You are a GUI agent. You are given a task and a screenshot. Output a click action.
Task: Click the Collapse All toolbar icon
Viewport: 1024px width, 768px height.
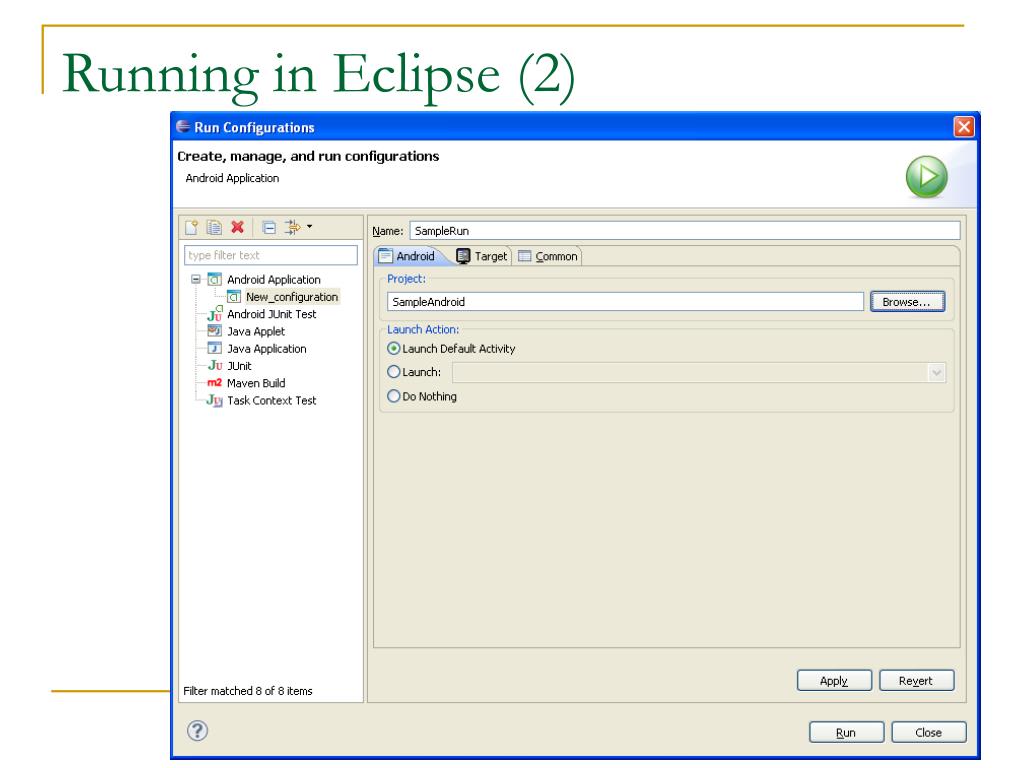(x=268, y=227)
